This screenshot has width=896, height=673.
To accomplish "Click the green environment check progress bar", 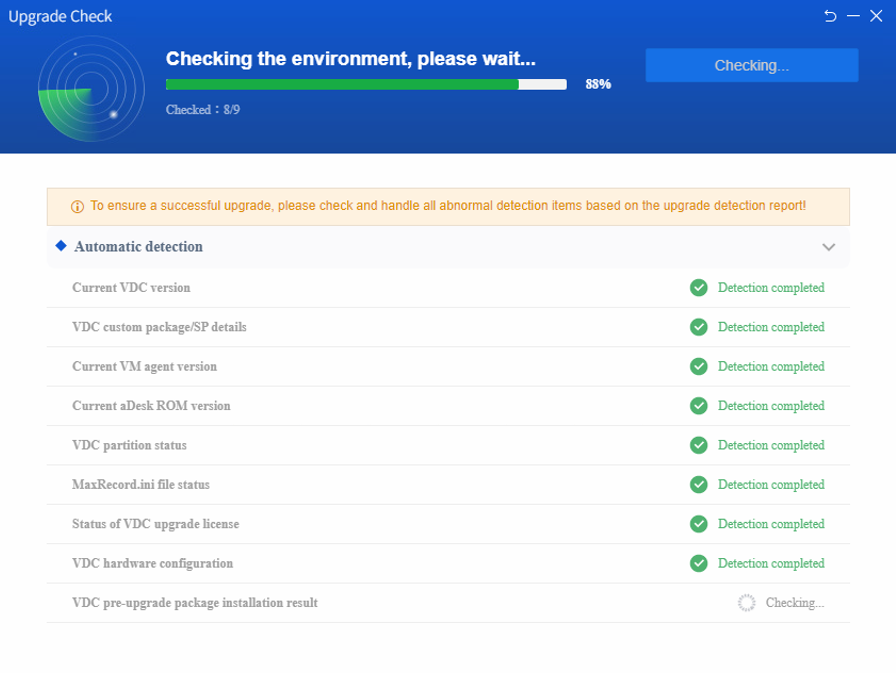I will pos(366,85).
